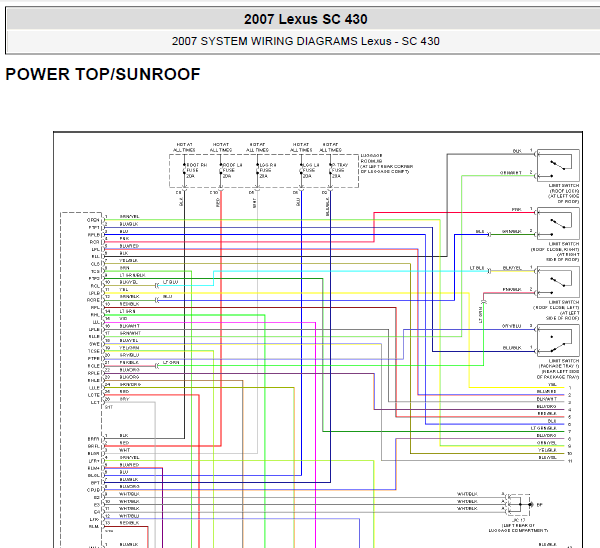The width and height of the screenshot is (600, 548).
Task: Click the Package Tray limit switch symbol
Action: pyautogui.click(x=558, y=340)
